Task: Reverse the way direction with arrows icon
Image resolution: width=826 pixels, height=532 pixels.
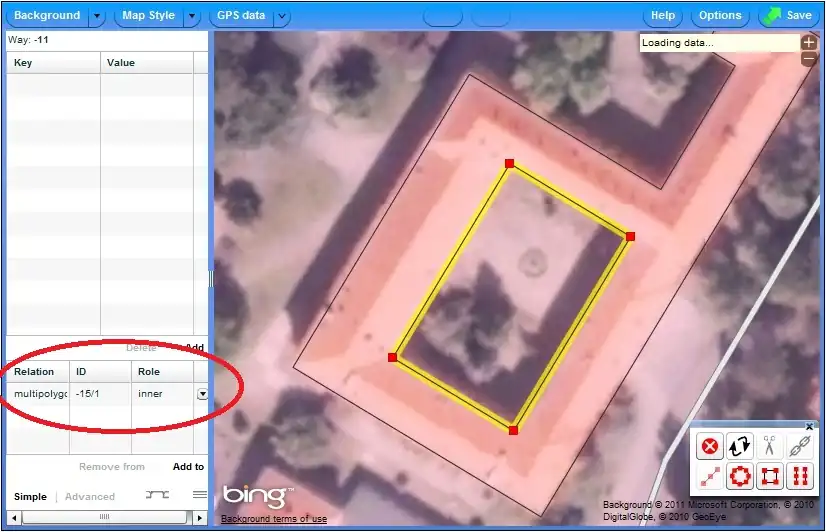Action: coord(740,447)
